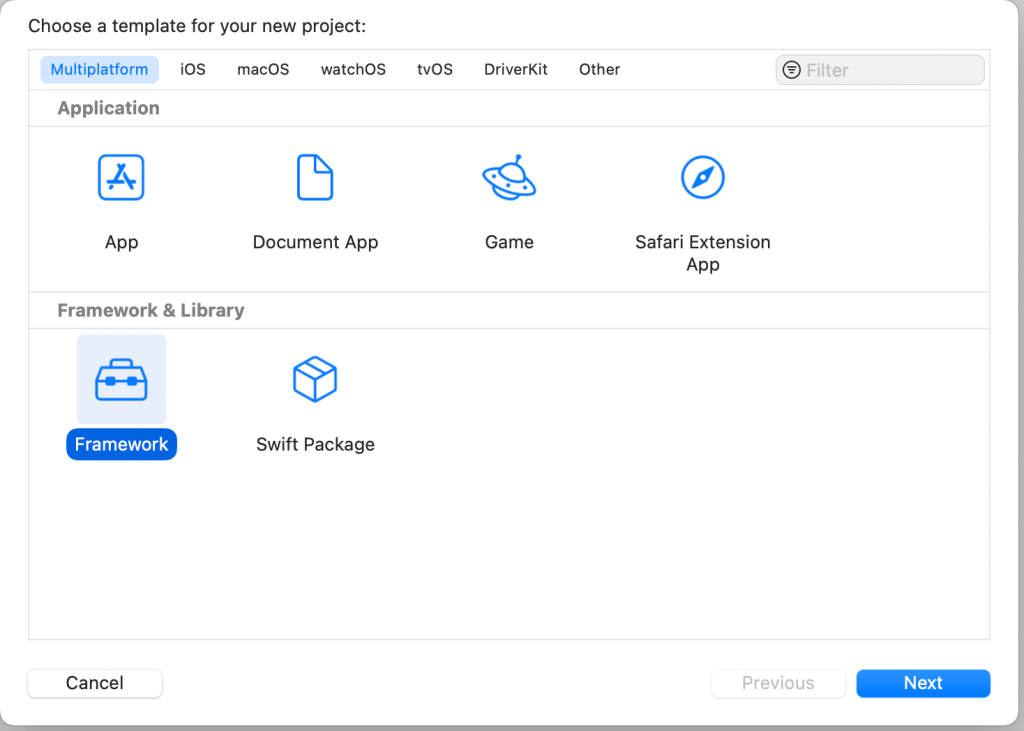Click the Framework toolbox icon
The width and height of the screenshot is (1024, 731).
coord(121,380)
